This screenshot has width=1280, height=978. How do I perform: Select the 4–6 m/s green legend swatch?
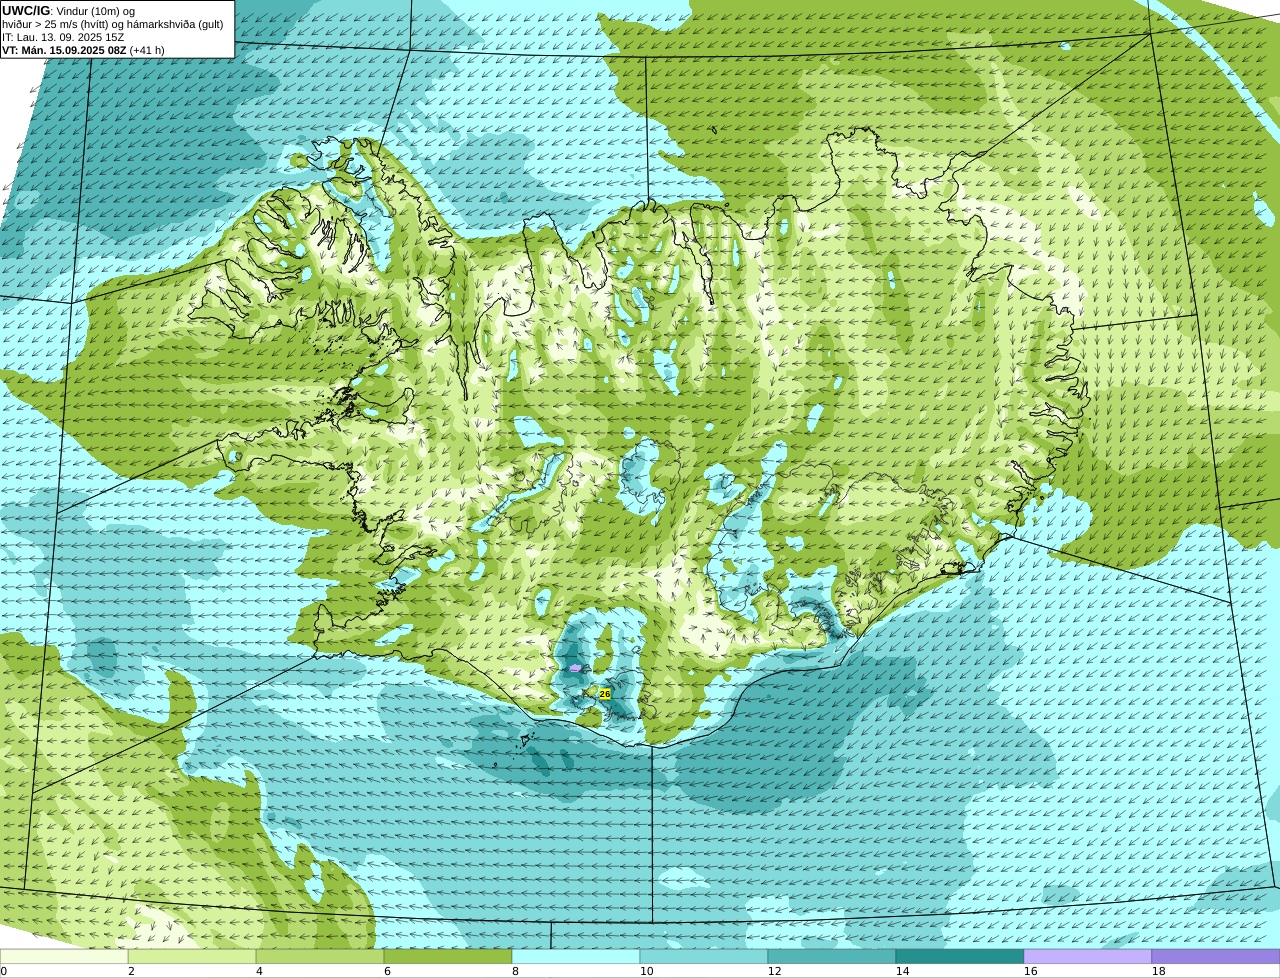(320, 956)
